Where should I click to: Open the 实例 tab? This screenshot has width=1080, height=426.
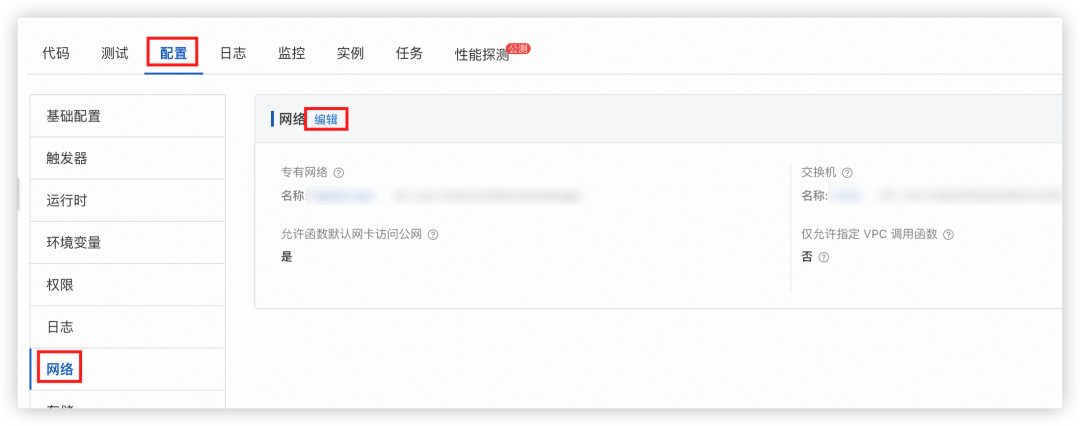(351, 54)
